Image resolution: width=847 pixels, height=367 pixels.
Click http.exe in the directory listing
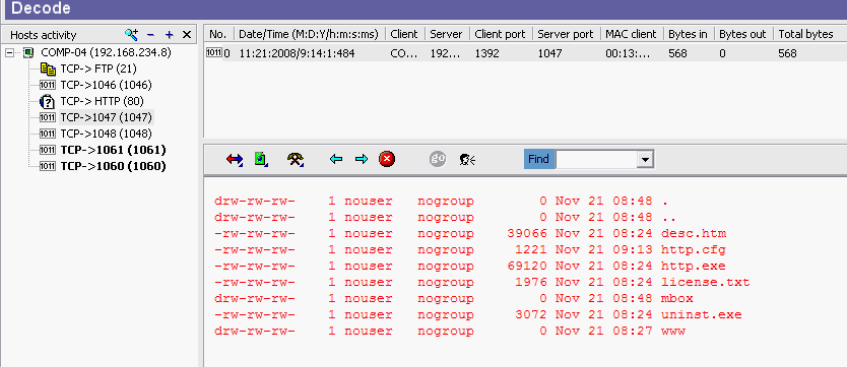pos(694,266)
